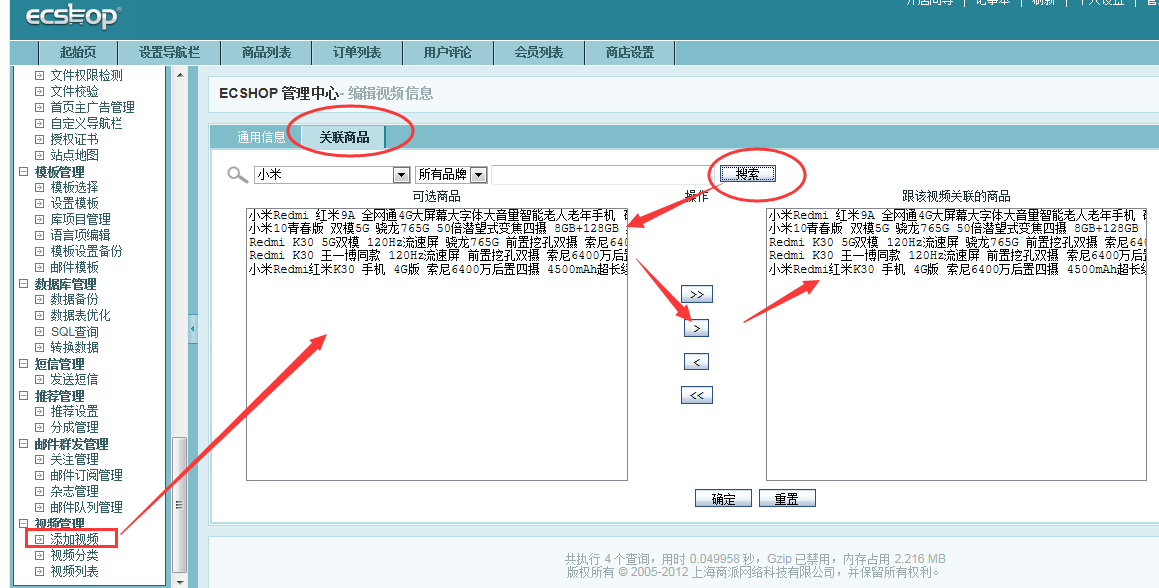Screen dimensions: 1159x588
Task: Go to 订单列表 in the navigation bar
Action: [357, 53]
